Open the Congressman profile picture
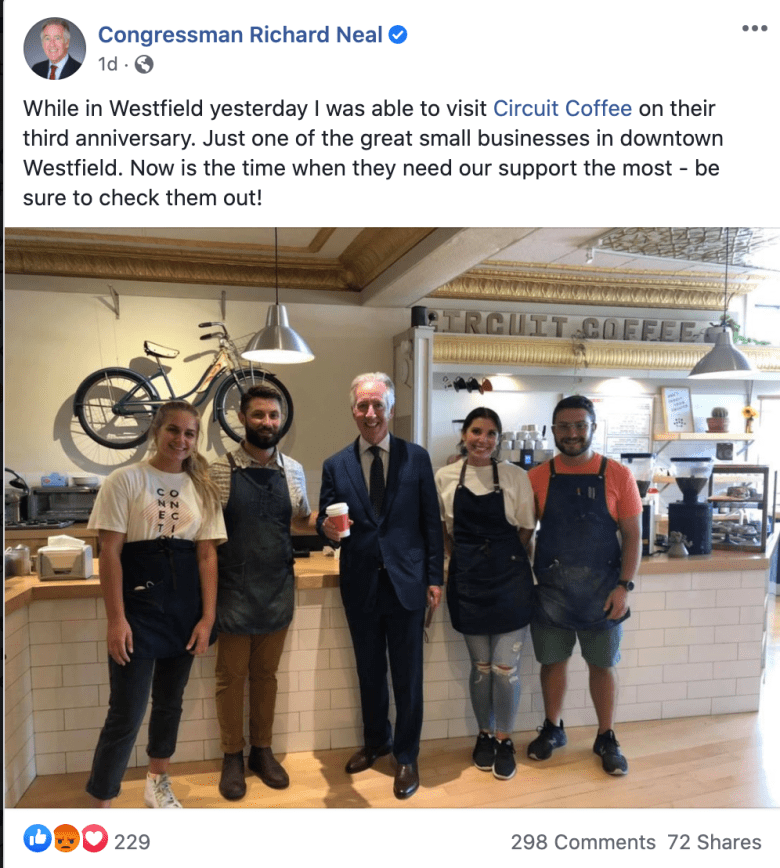This screenshot has width=780, height=868. point(54,49)
